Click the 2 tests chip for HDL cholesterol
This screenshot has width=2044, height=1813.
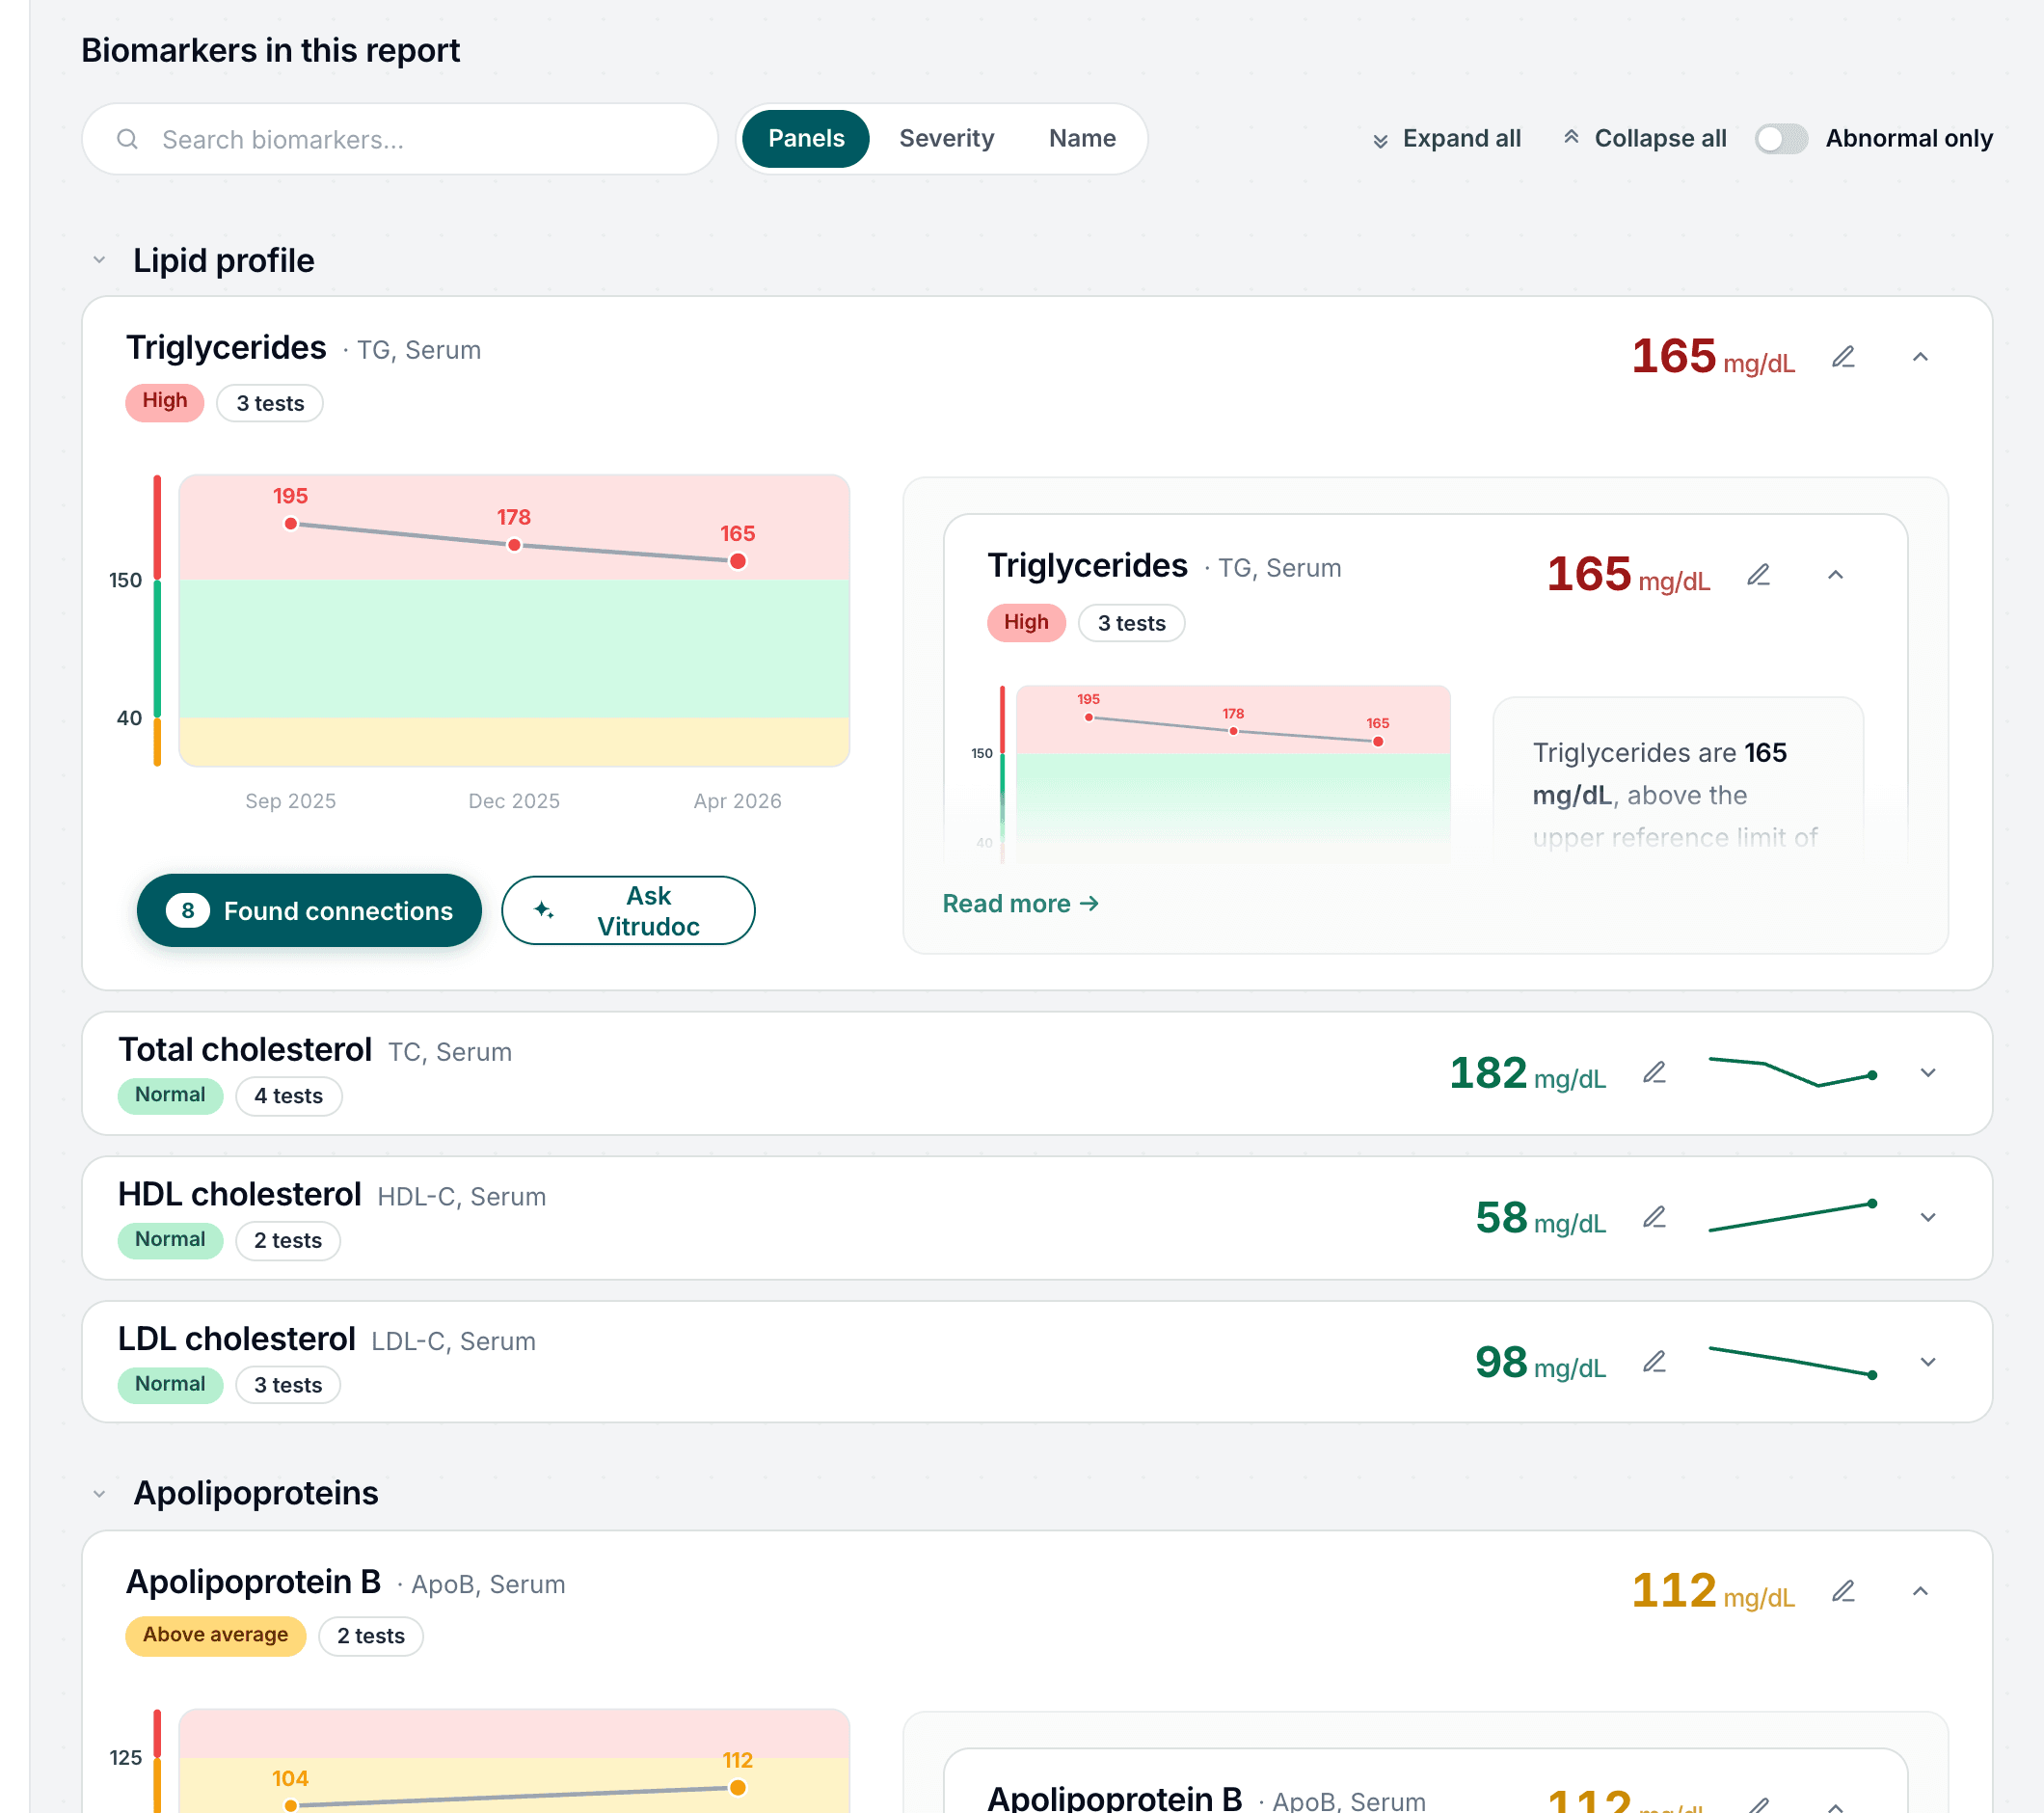point(288,1241)
